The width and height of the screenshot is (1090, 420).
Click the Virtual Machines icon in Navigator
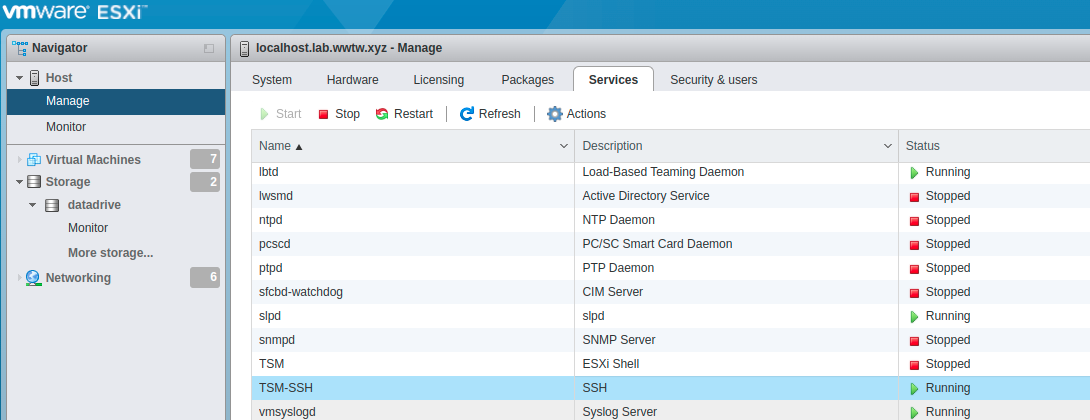coord(33,160)
